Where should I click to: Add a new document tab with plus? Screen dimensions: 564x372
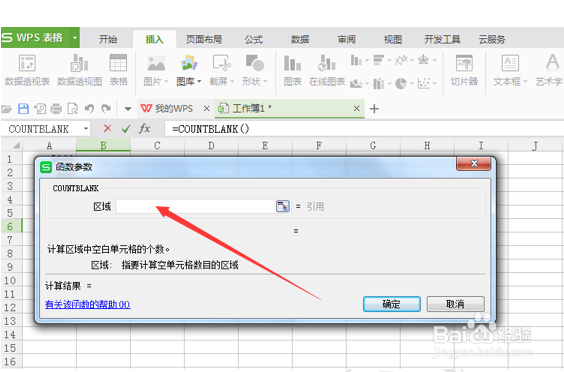pyautogui.click(x=374, y=108)
